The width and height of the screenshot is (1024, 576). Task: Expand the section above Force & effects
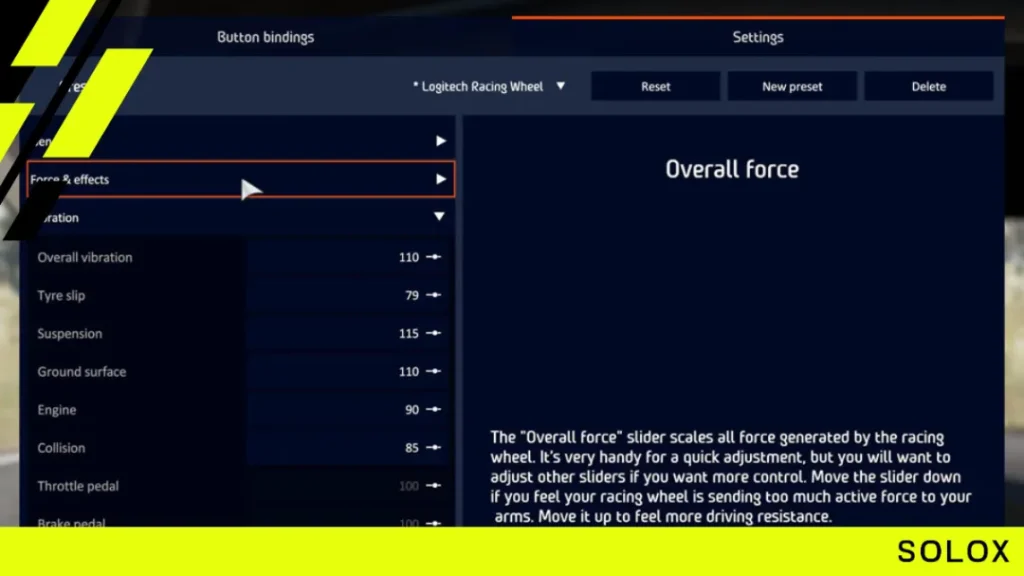pyautogui.click(x=440, y=141)
